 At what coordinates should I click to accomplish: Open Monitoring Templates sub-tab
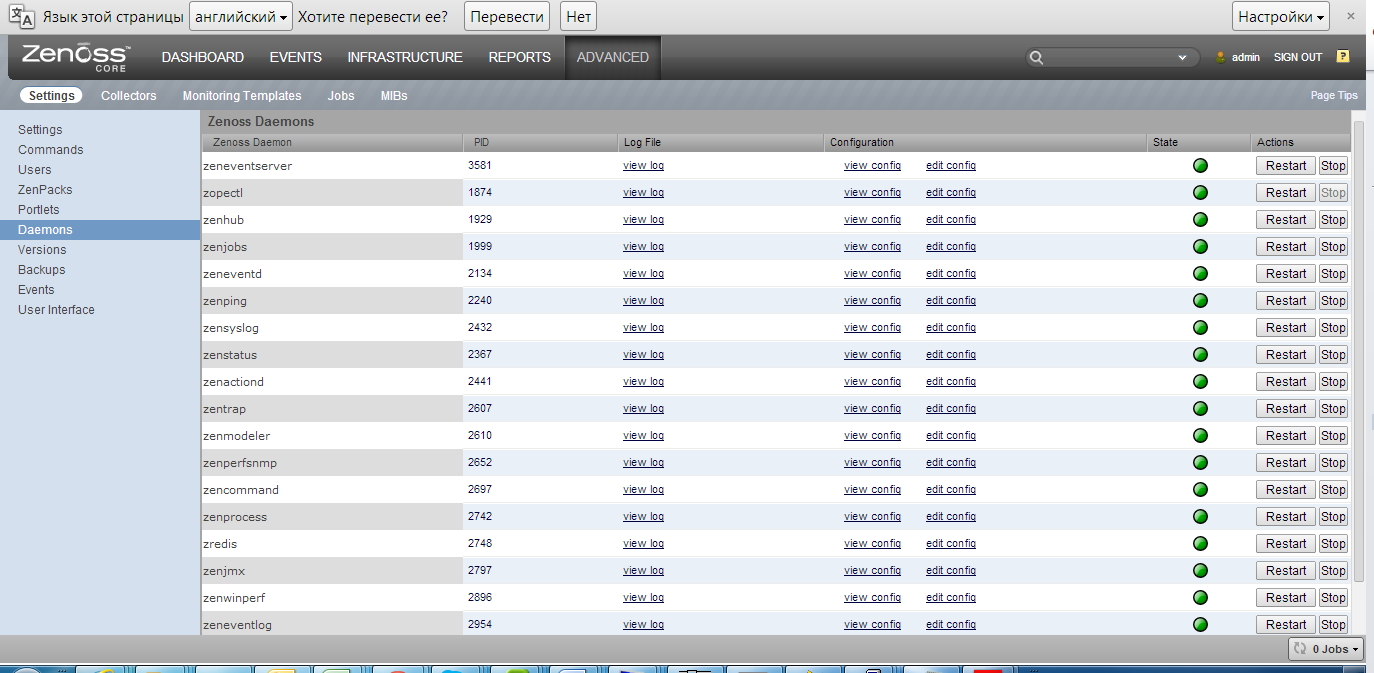click(x=242, y=96)
